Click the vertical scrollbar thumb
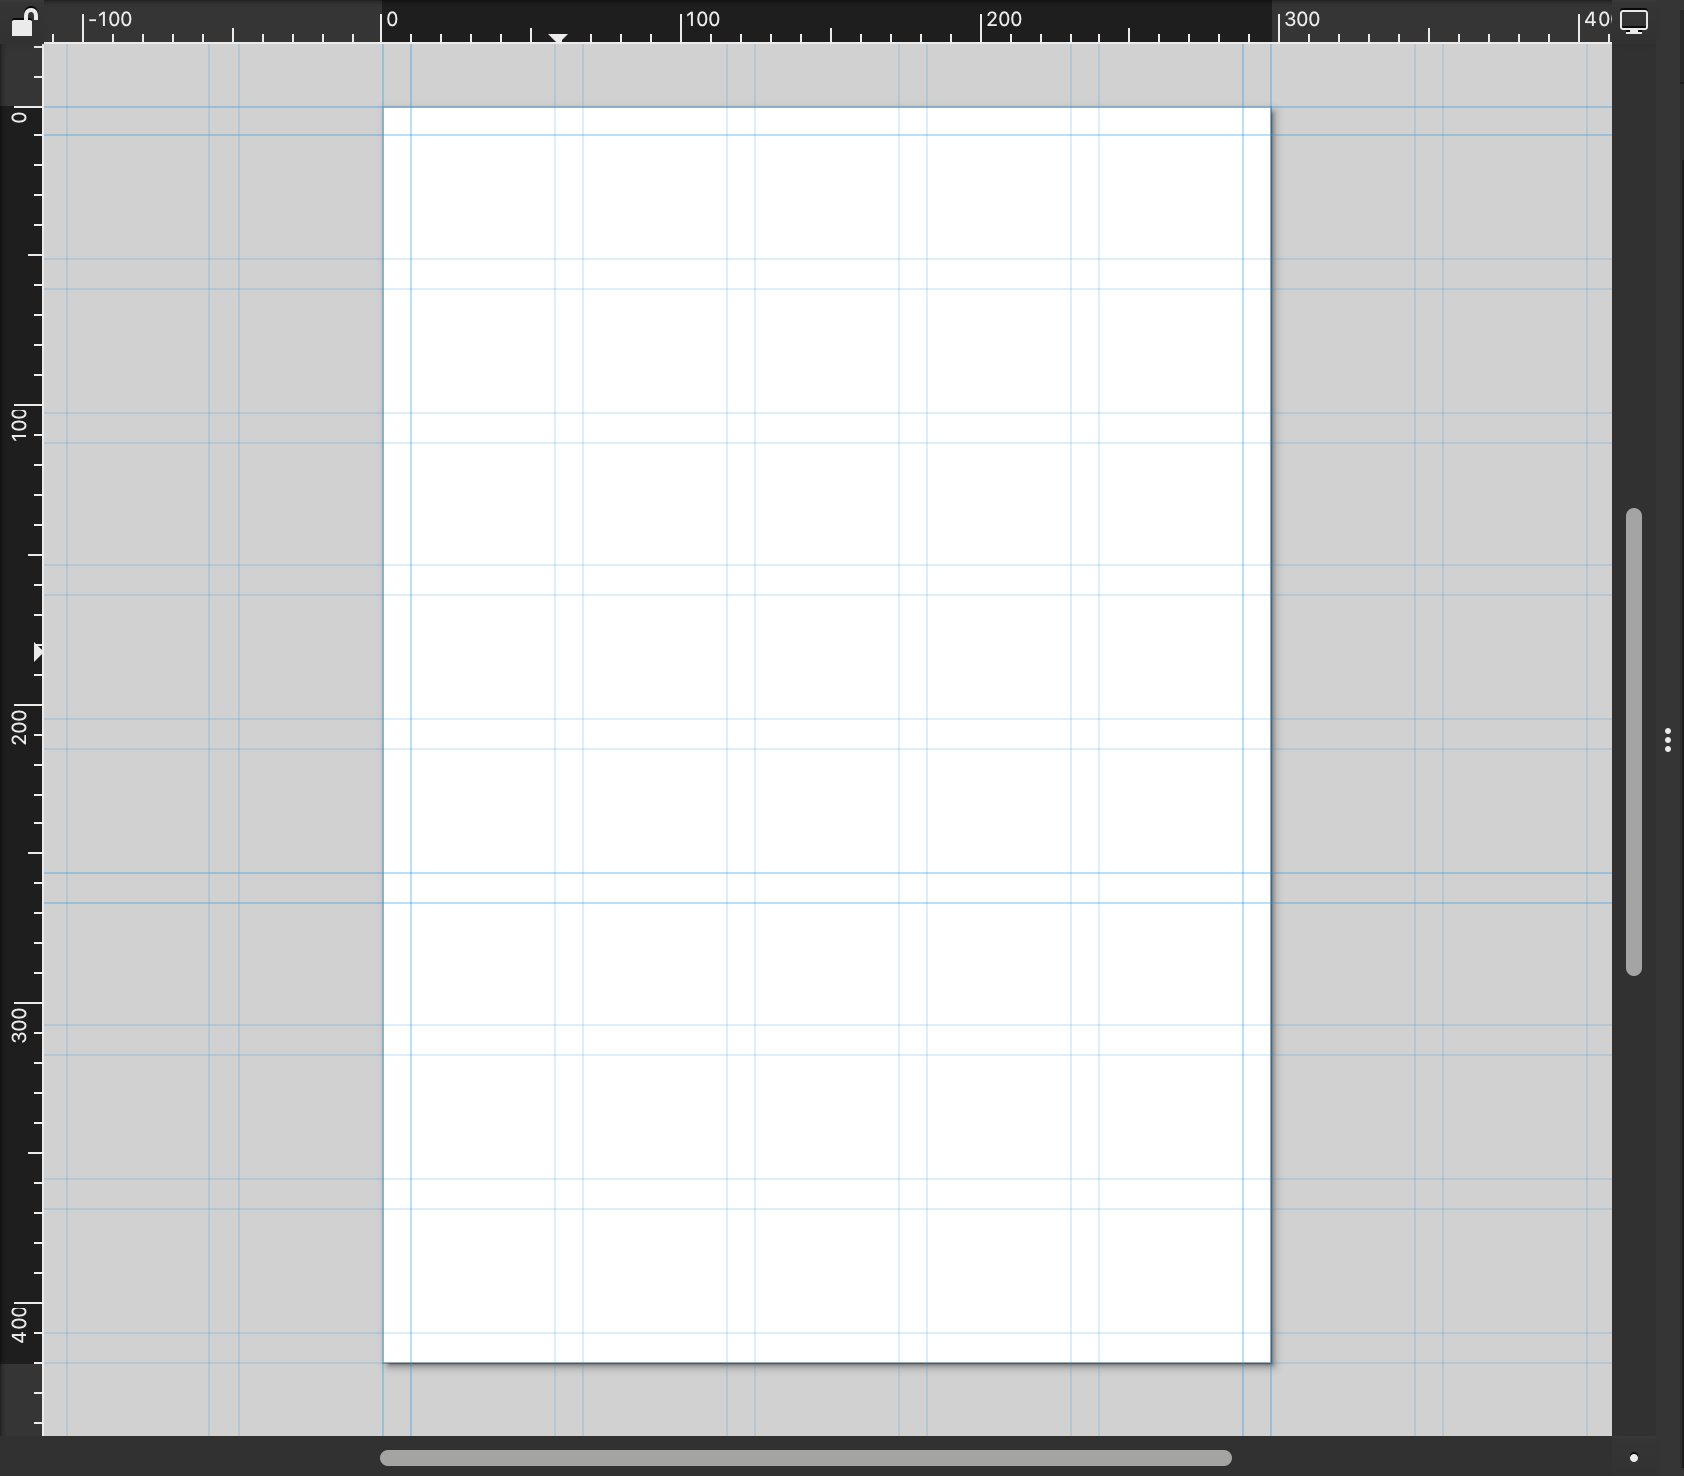The width and height of the screenshot is (1684, 1476). pos(1634,740)
